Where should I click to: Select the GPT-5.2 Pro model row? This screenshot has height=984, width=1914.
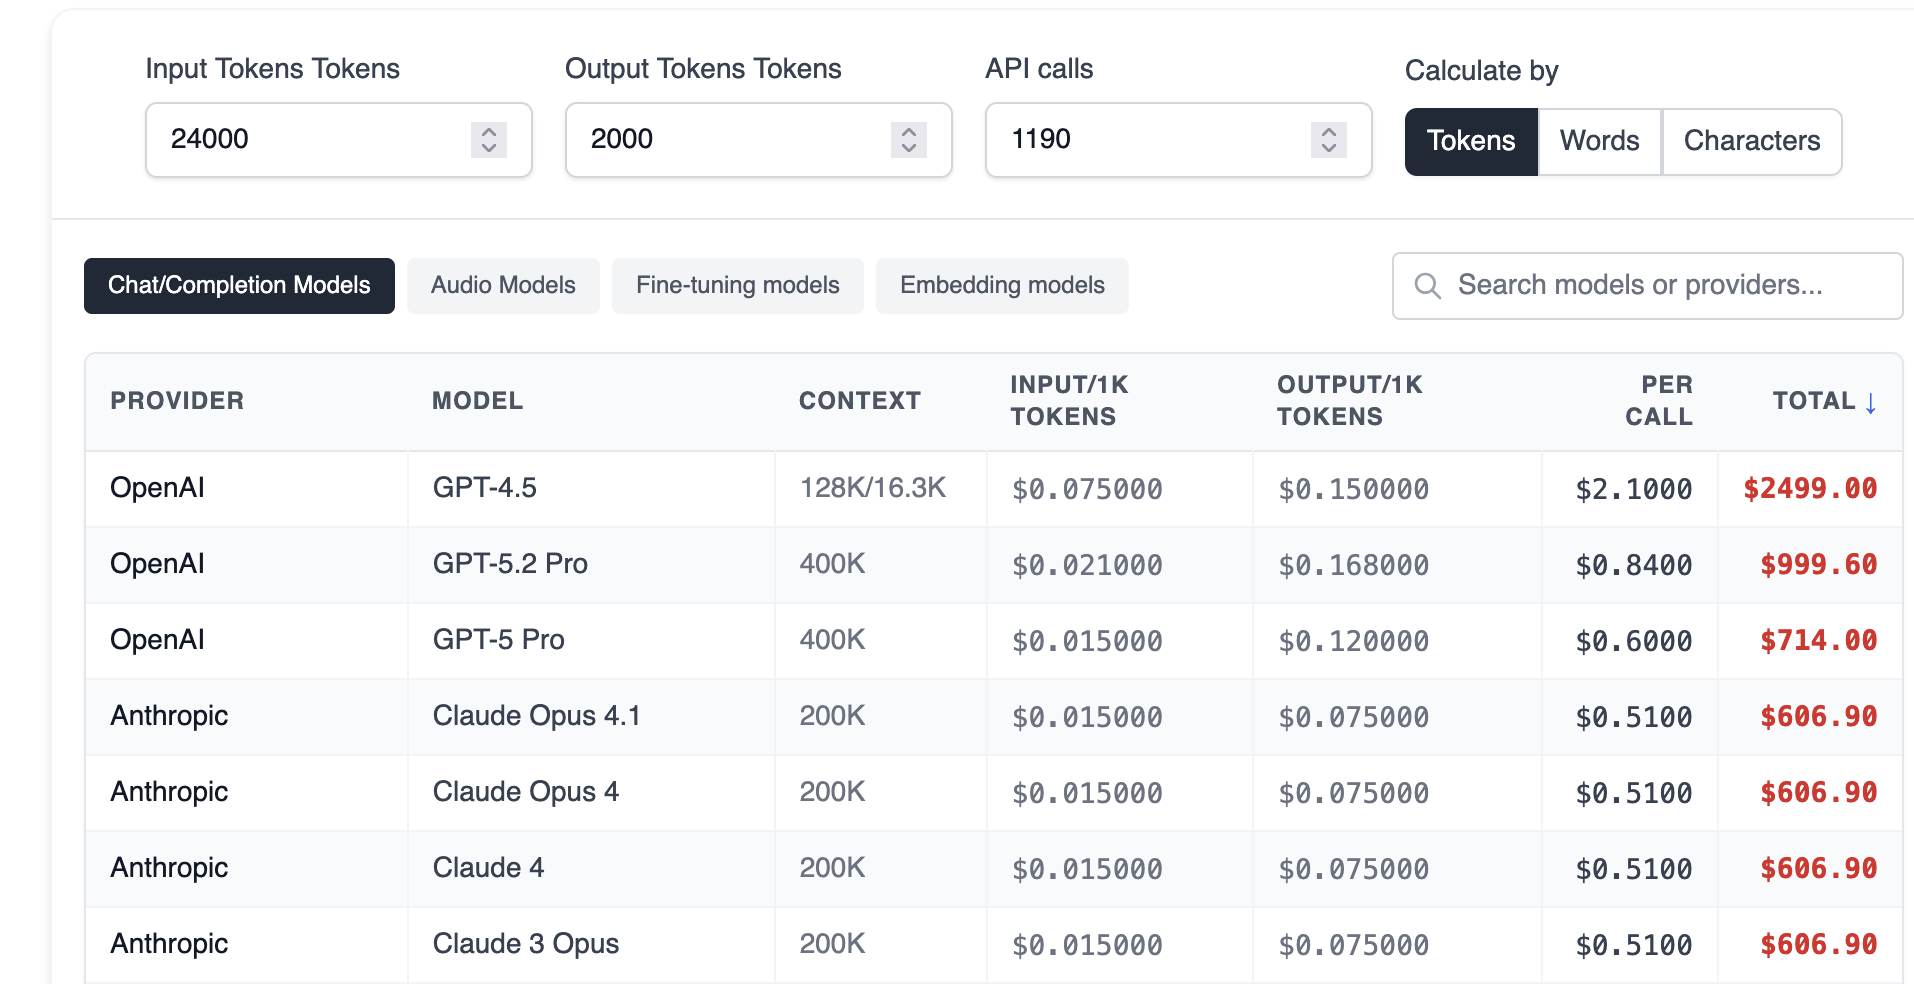pos(510,564)
